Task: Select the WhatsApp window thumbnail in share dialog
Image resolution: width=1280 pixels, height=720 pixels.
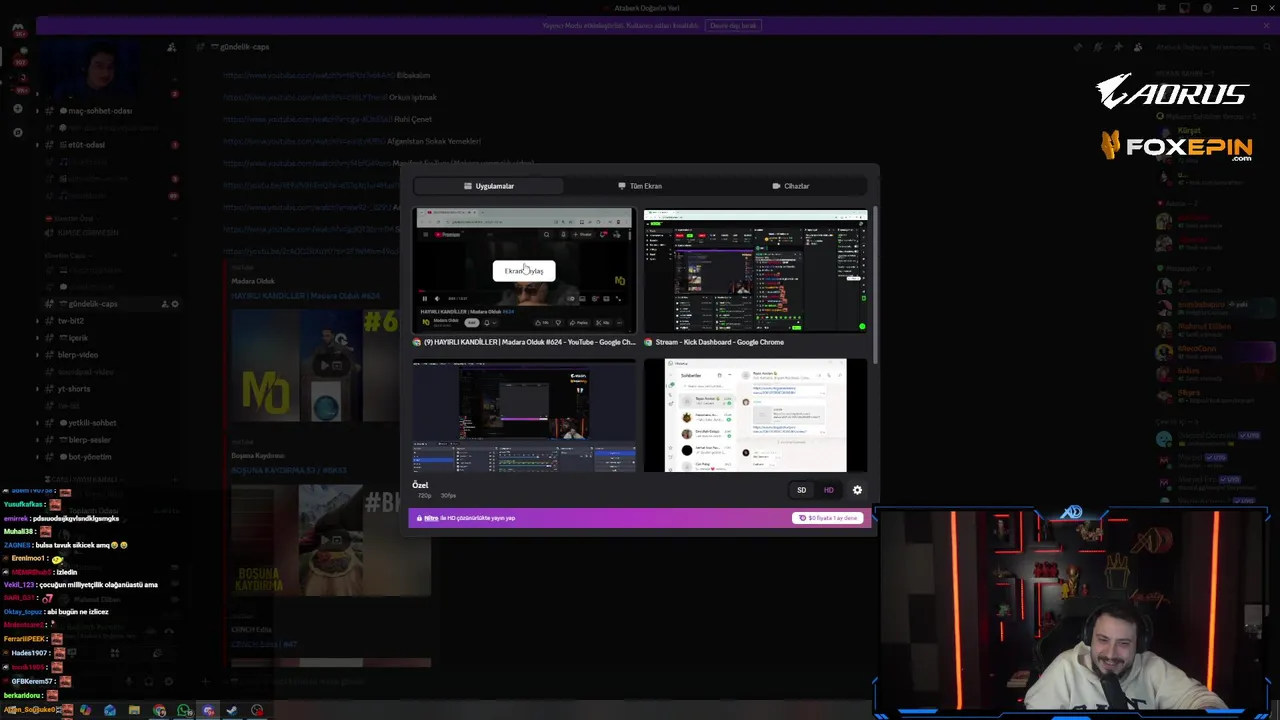Action: [x=755, y=415]
